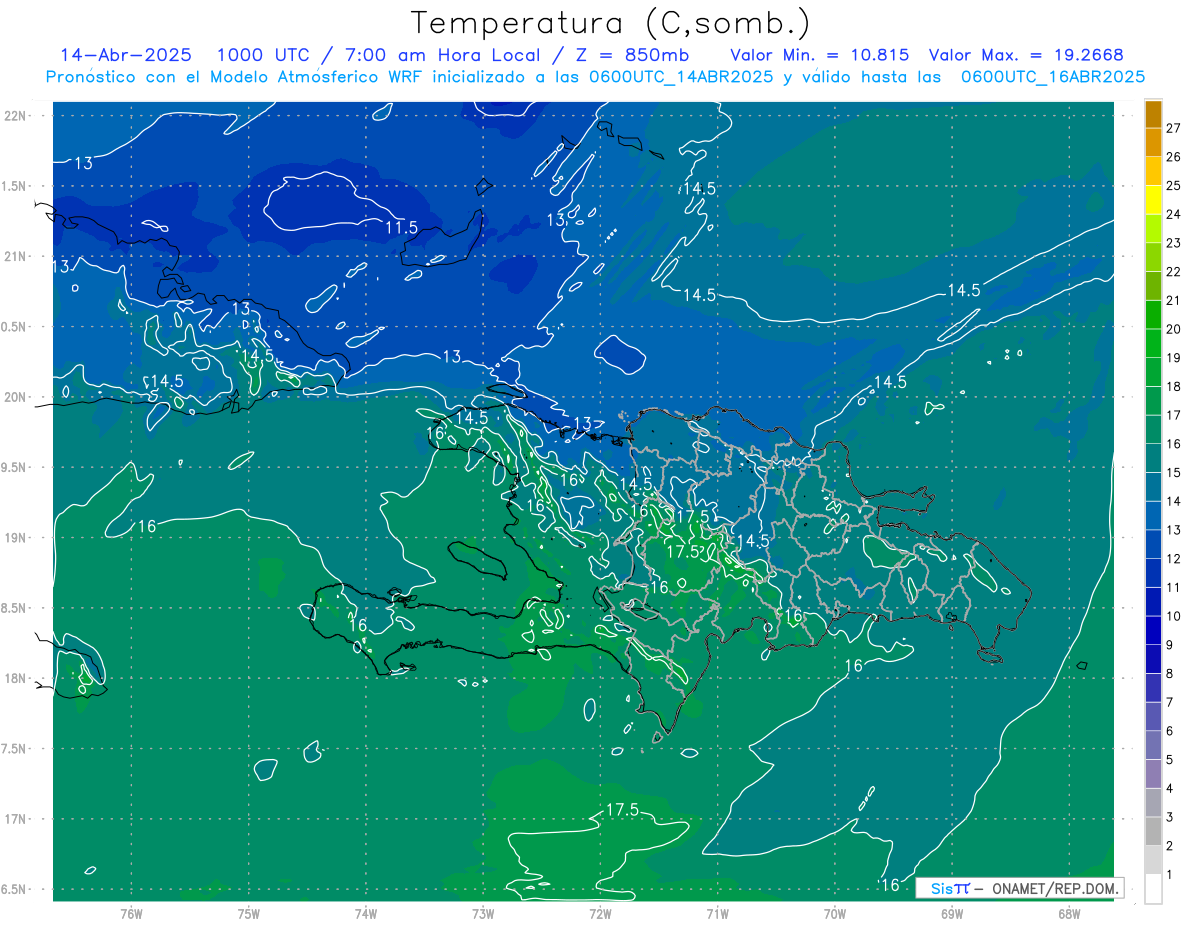Click the '68W' longitude axis label
This screenshot has height=927, width=1200.
tap(1069, 913)
